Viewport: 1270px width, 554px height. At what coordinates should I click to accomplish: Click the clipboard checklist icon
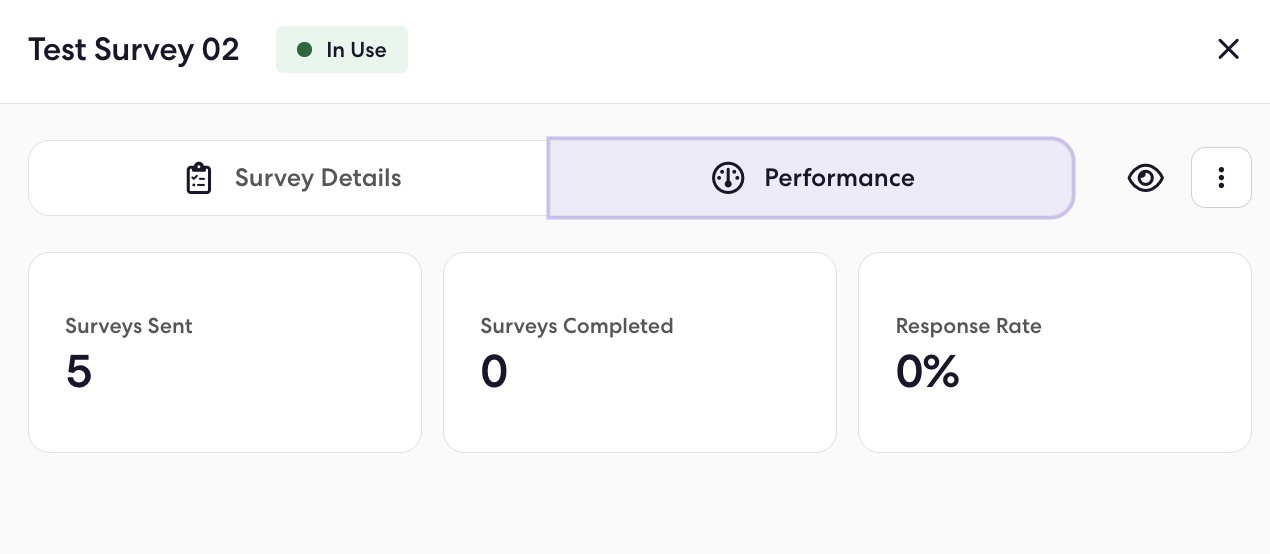pyautogui.click(x=199, y=178)
